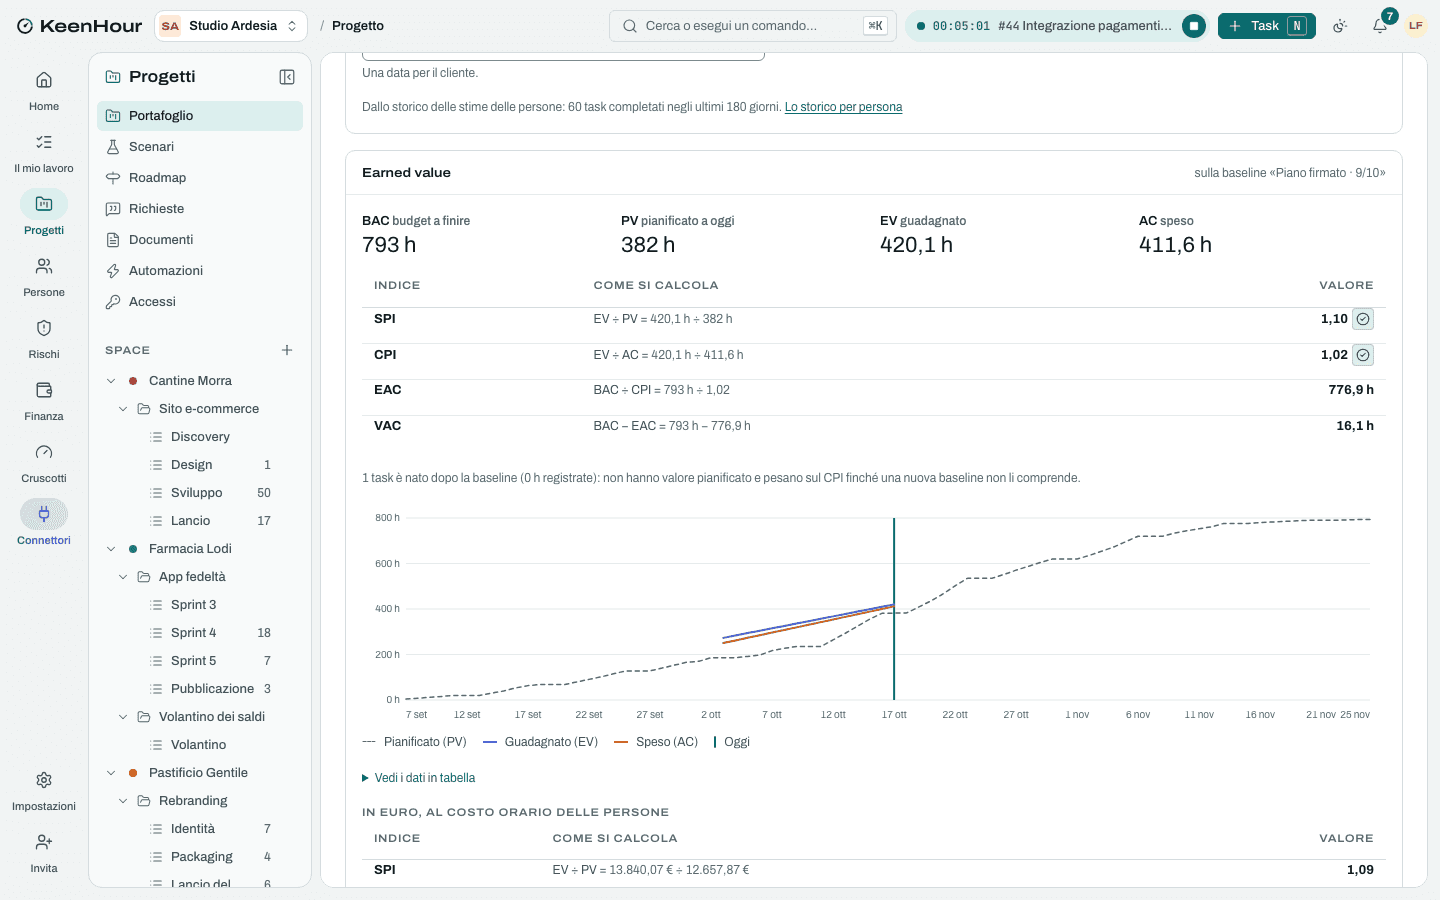
Task: Collapse the Progetti sidebar panel
Action: (287, 77)
